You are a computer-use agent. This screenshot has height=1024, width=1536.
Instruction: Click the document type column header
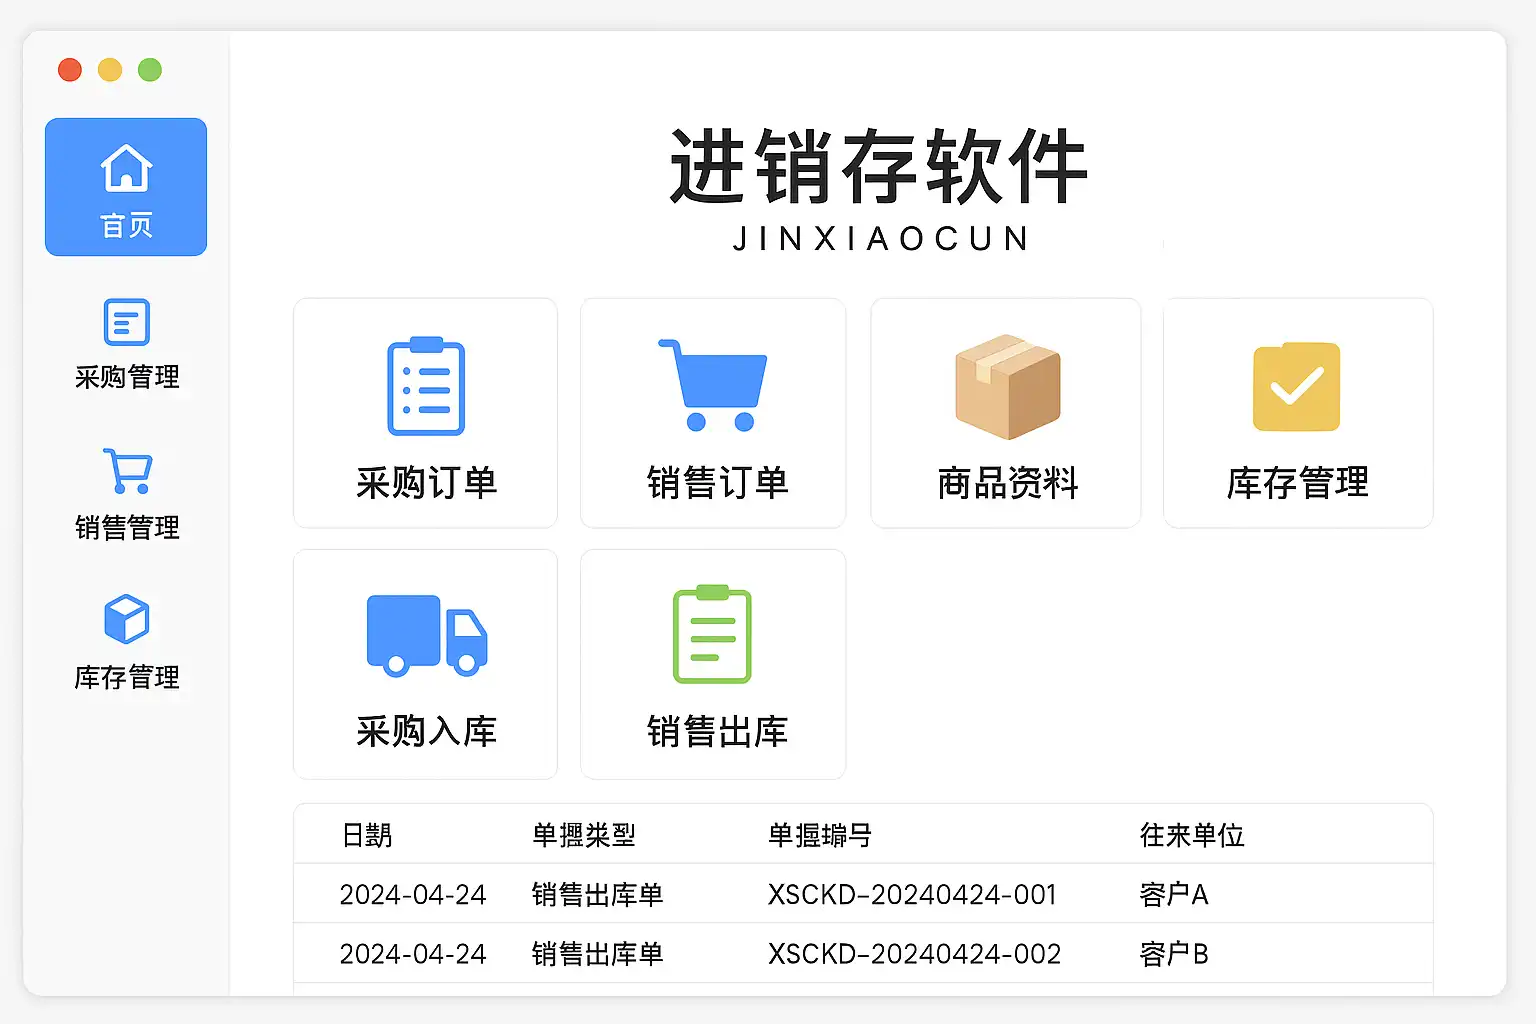(584, 835)
